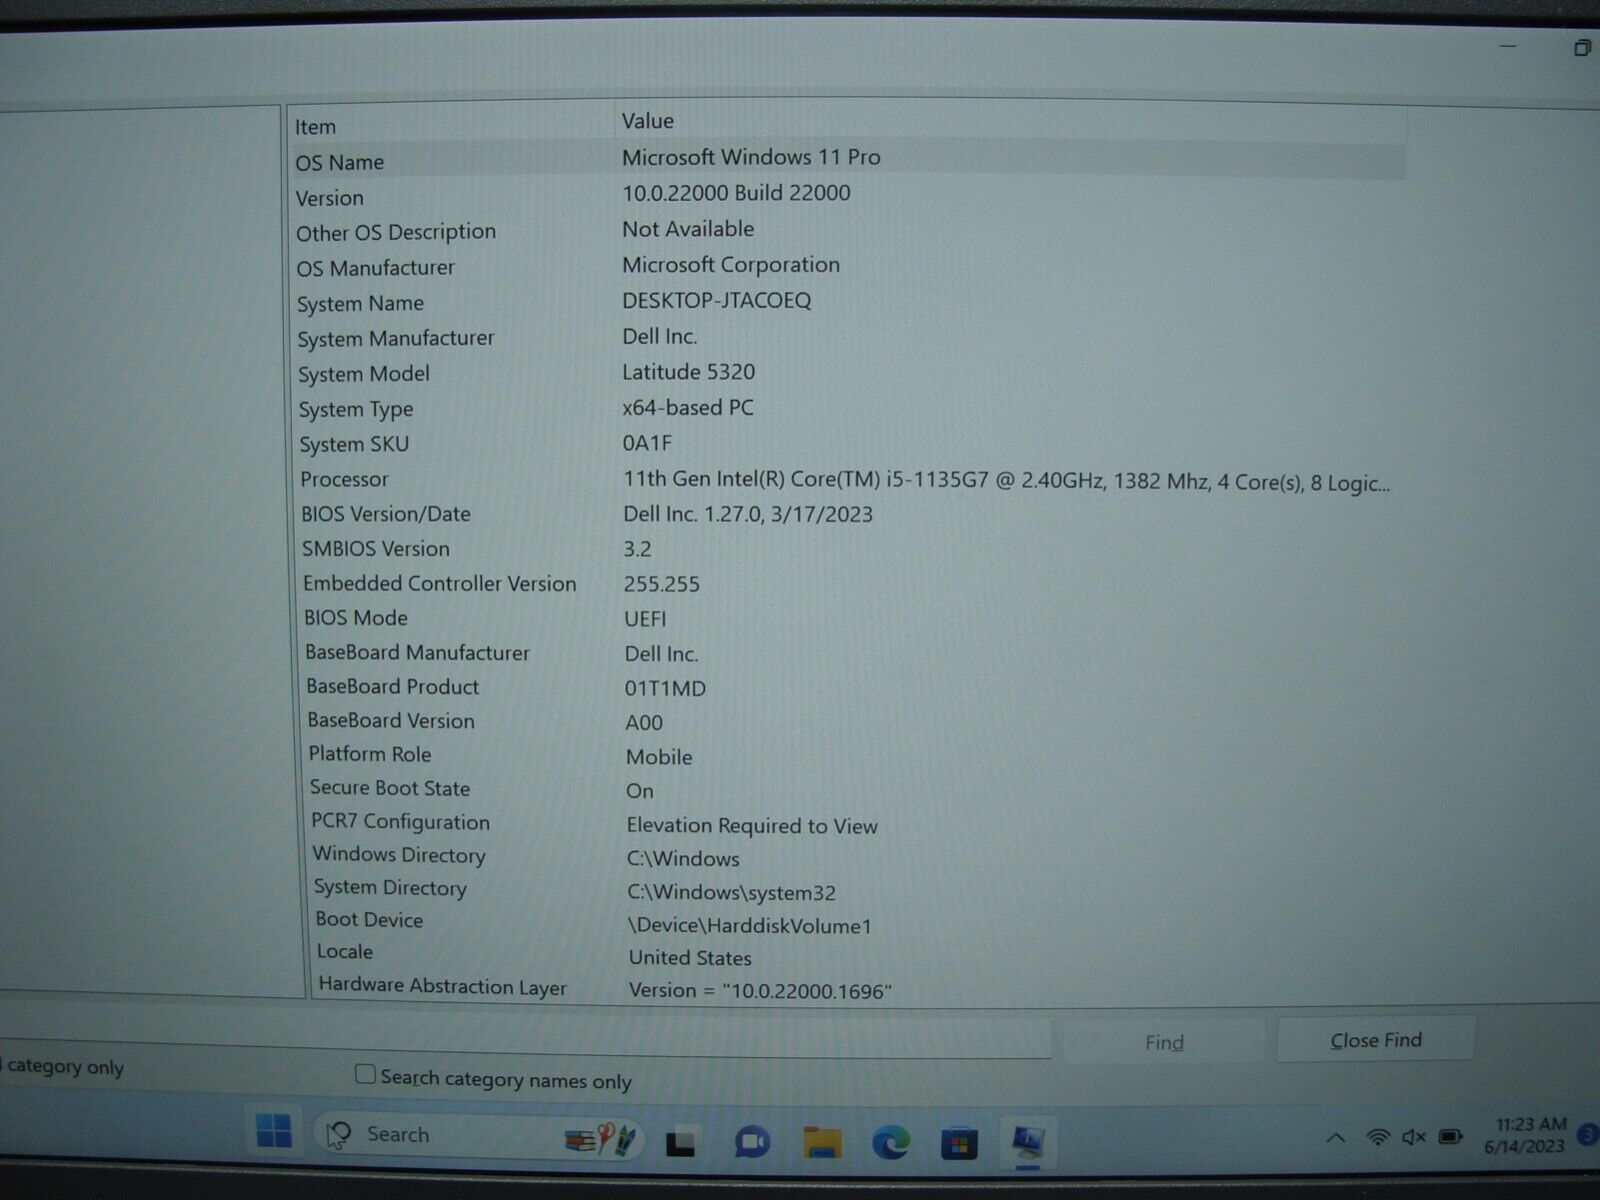The width and height of the screenshot is (1600, 1200).
Task: Open File Explorer from the taskbar
Action: pyautogui.click(x=822, y=1141)
